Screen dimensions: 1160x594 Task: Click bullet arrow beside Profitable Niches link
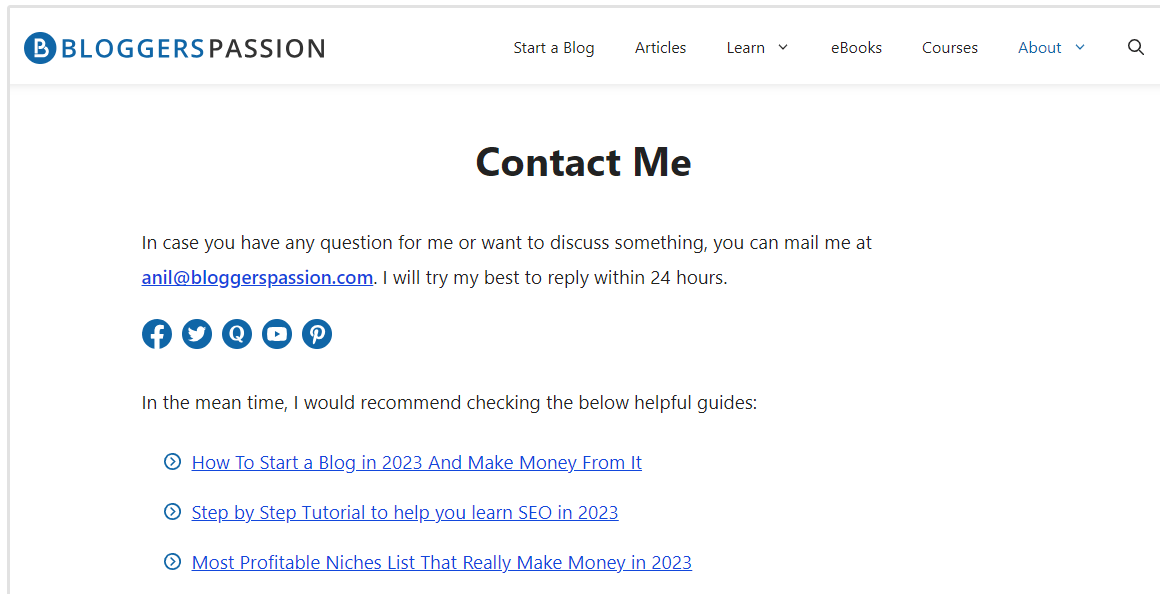tap(172, 562)
